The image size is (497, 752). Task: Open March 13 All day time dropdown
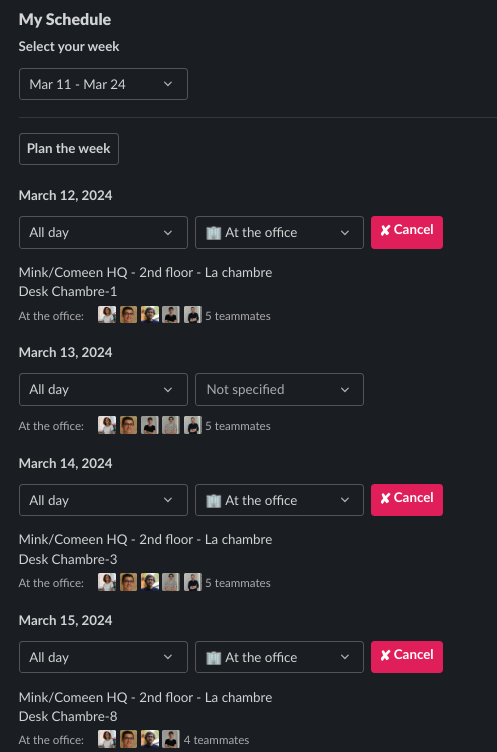pos(103,389)
